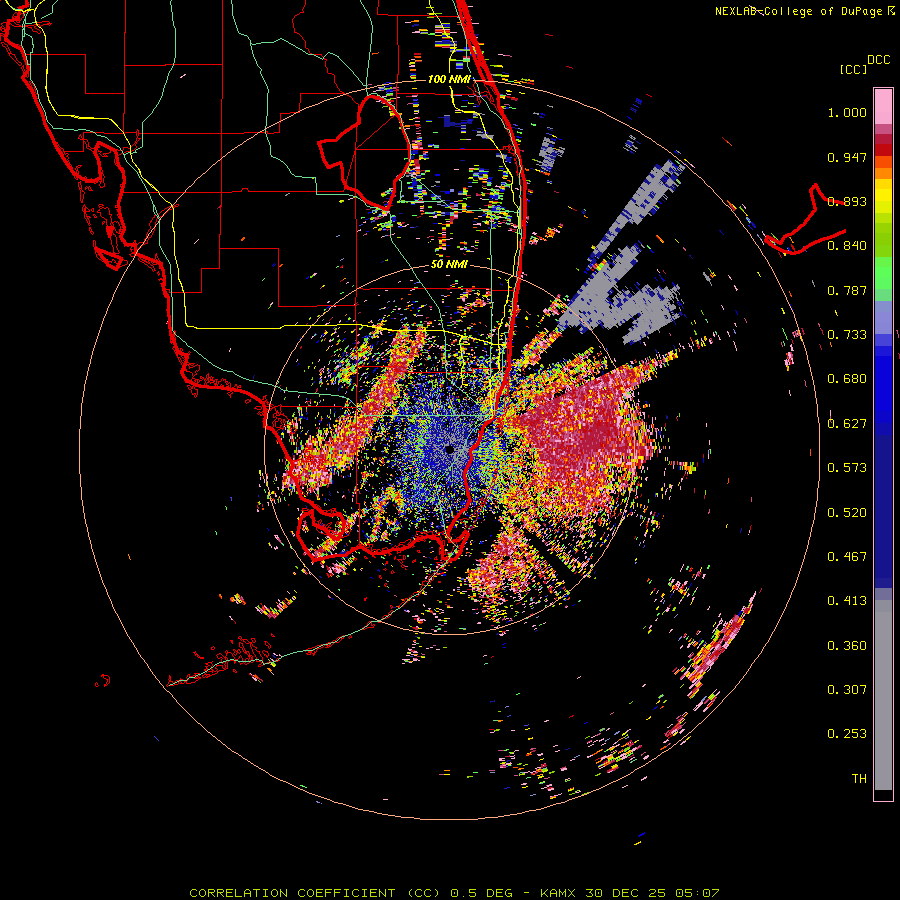Select the 0.893 scale value
The height and width of the screenshot is (900, 900).
tap(847, 201)
